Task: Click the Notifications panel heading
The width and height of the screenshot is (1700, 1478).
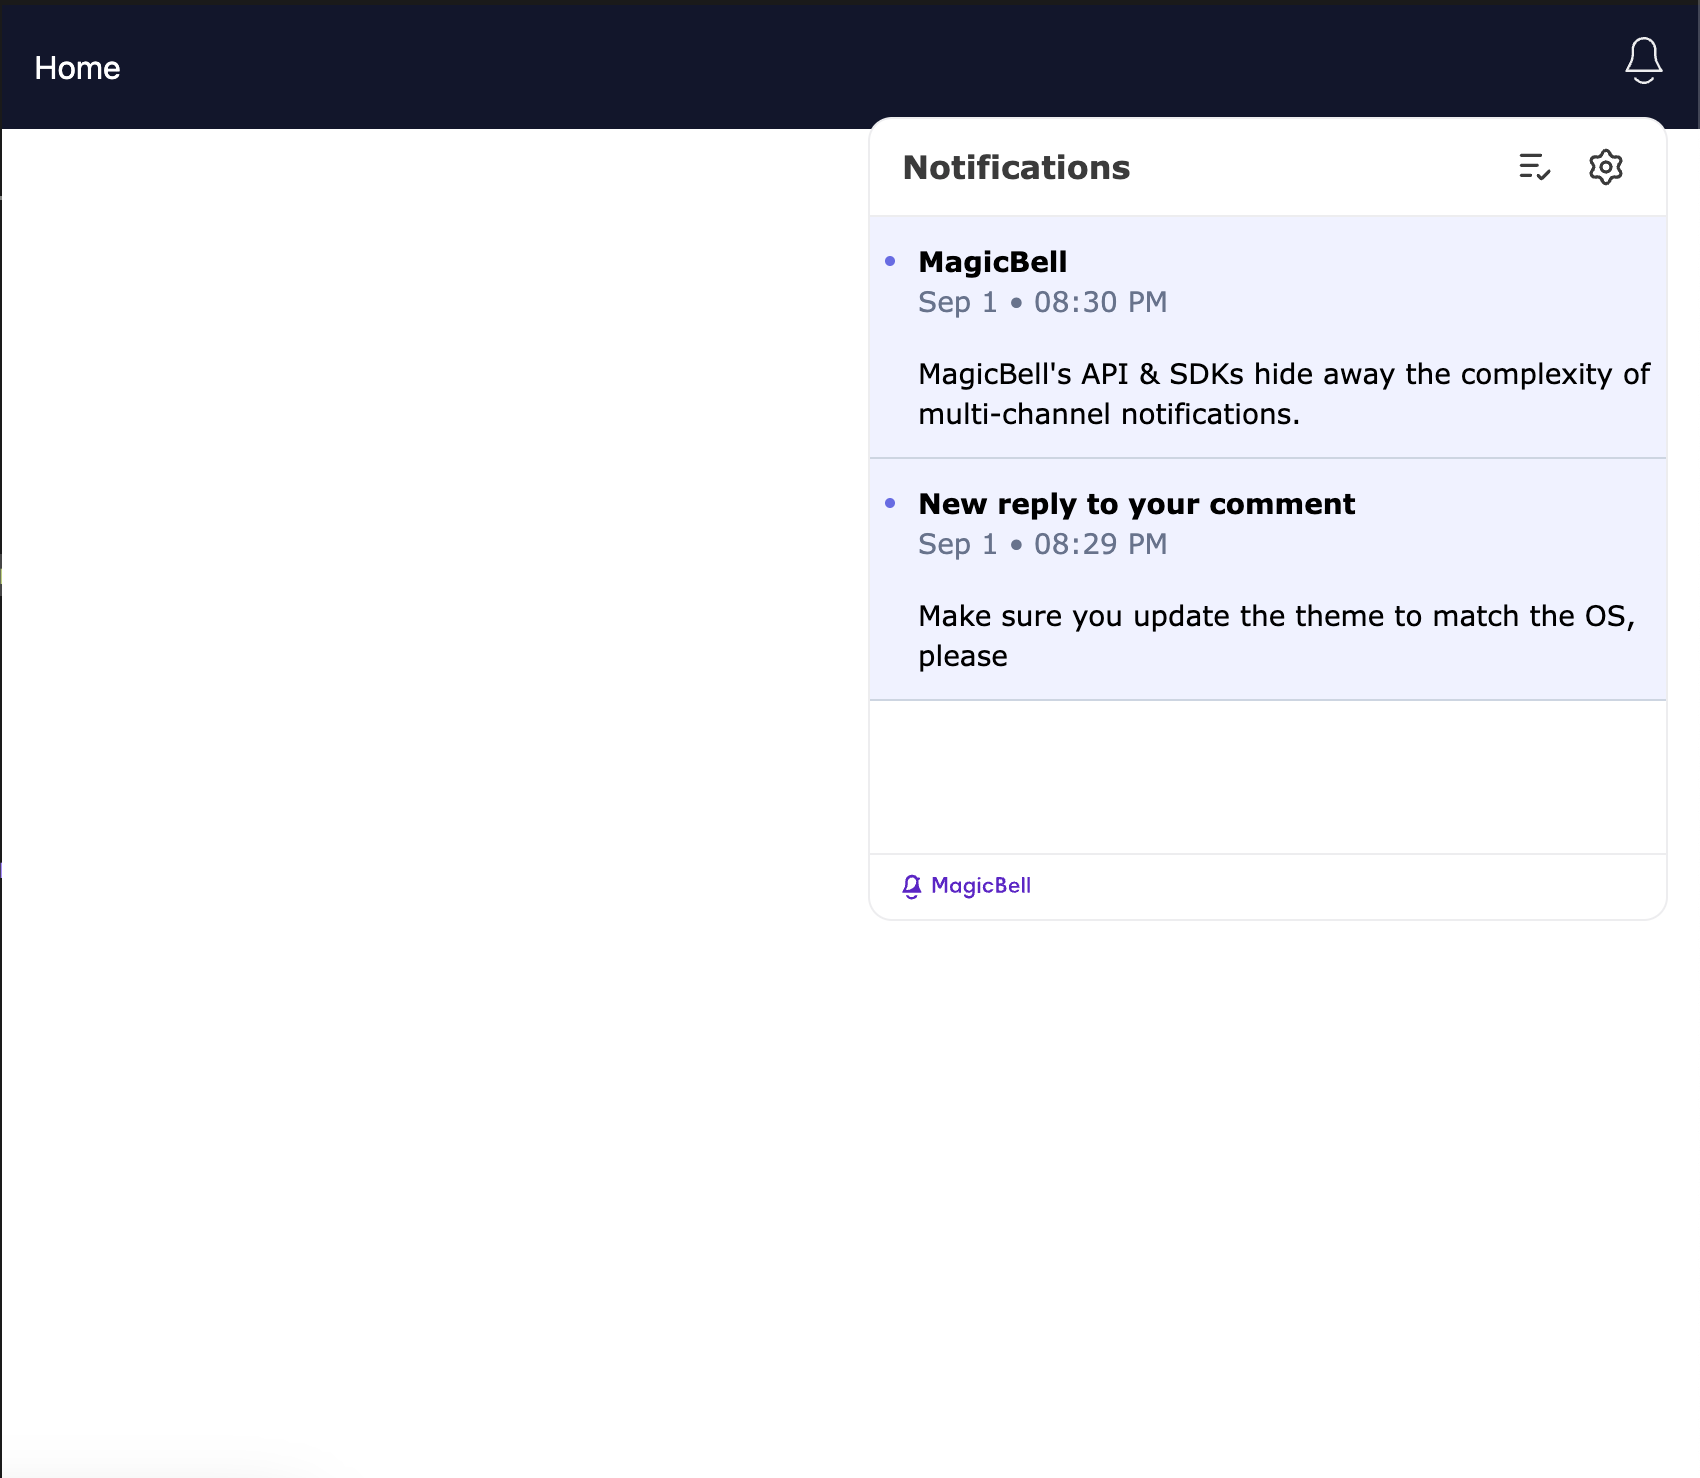Action: [x=1016, y=168]
